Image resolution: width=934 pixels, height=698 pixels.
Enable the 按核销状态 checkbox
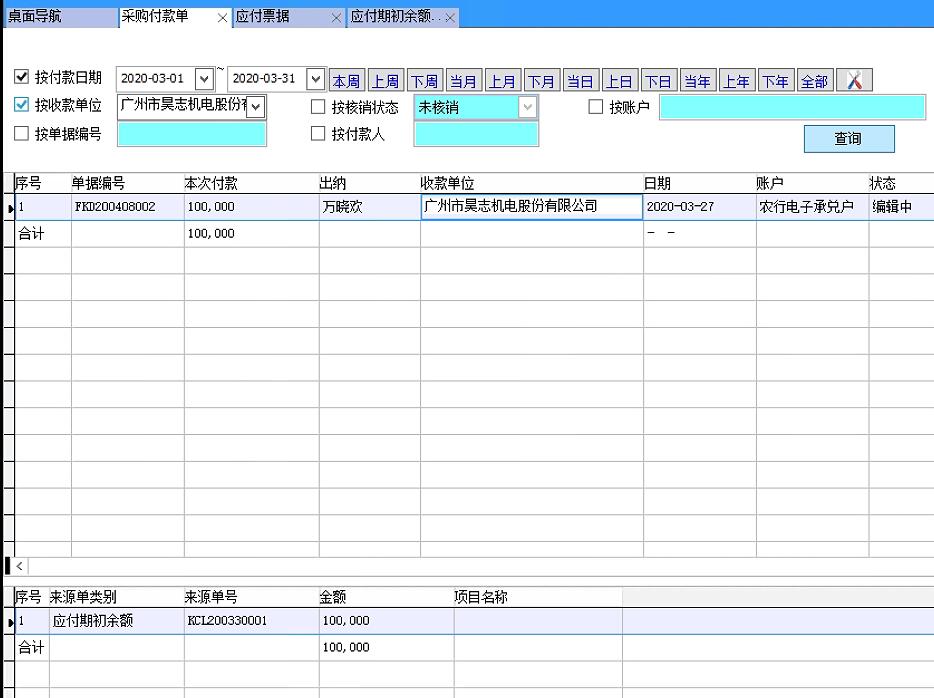tap(318, 107)
